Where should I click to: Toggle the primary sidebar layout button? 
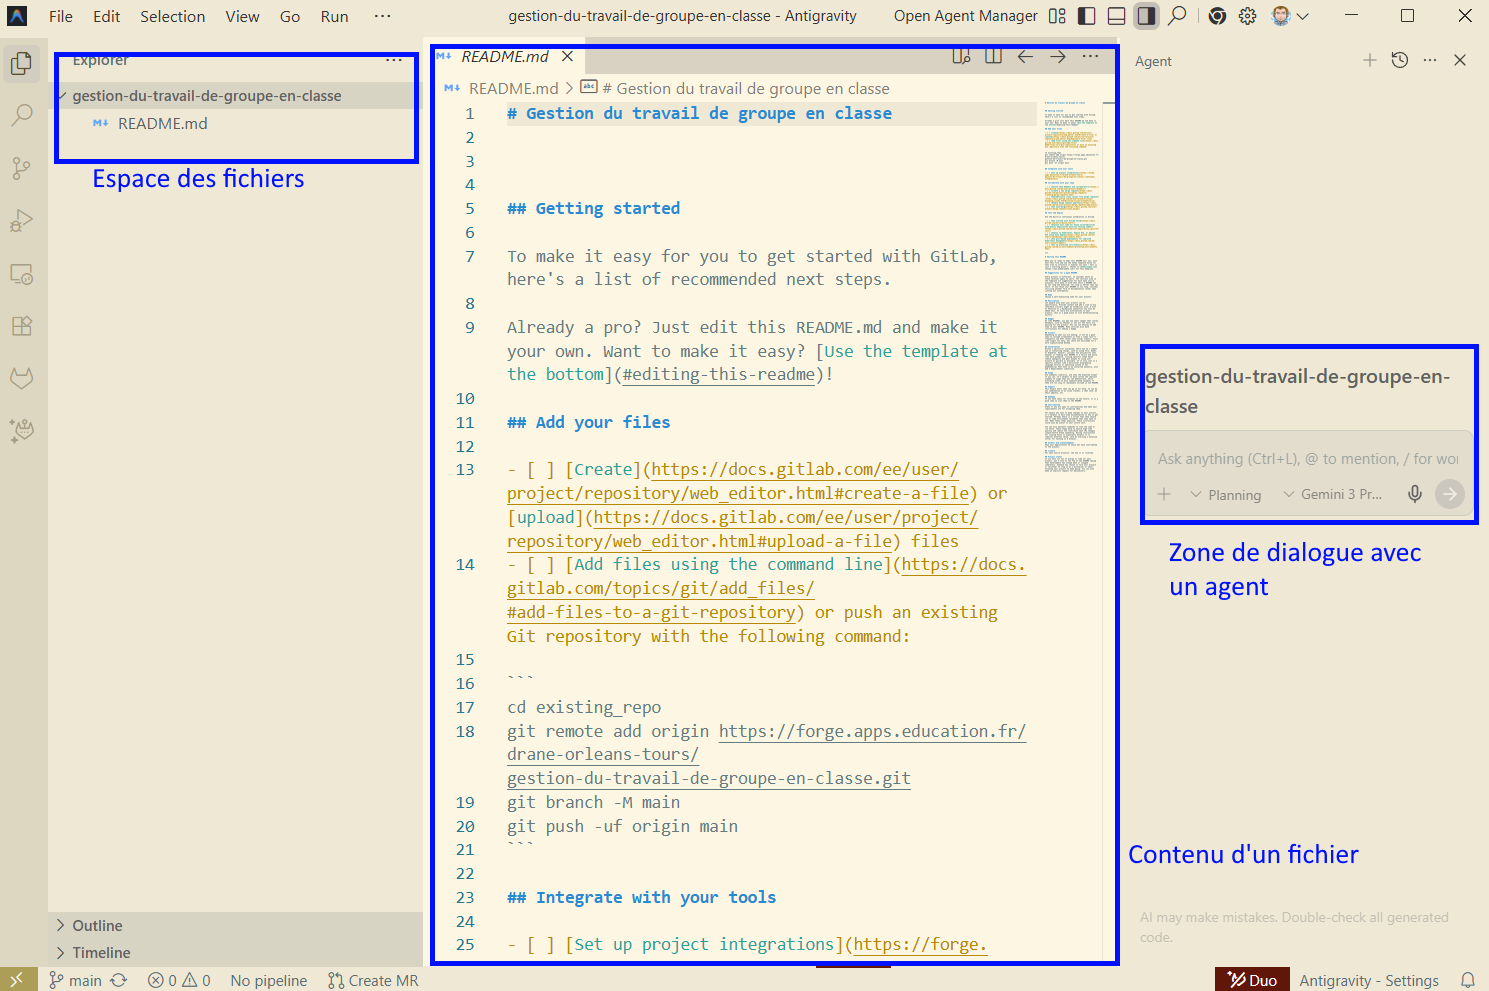1087,16
